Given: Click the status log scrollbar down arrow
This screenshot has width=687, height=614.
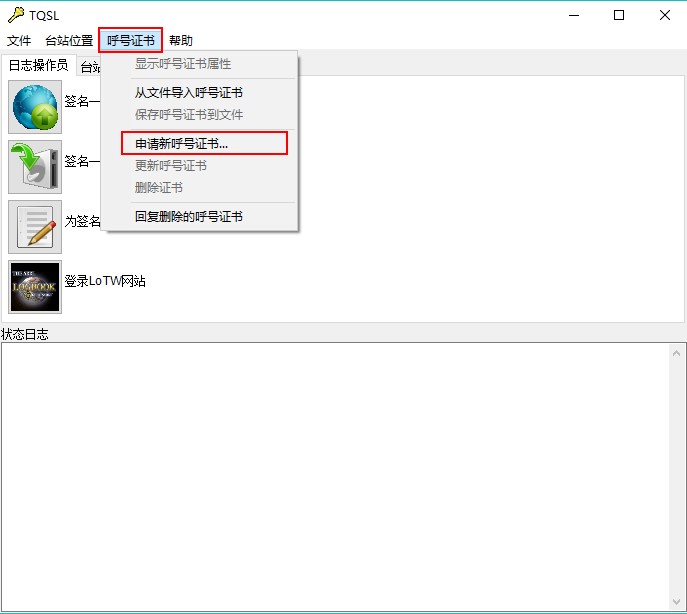Looking at the screenshot, I should (677, 601).
